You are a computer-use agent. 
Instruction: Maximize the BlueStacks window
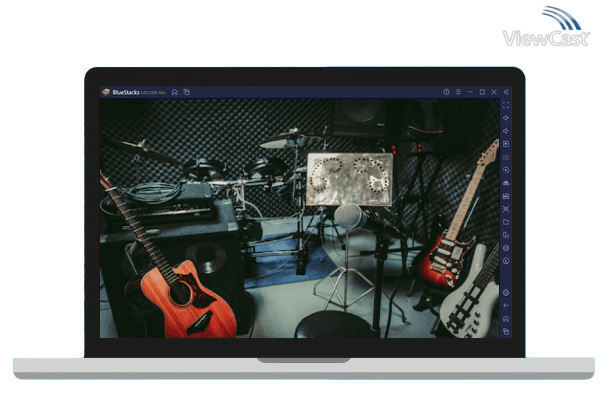click(482, 92)
